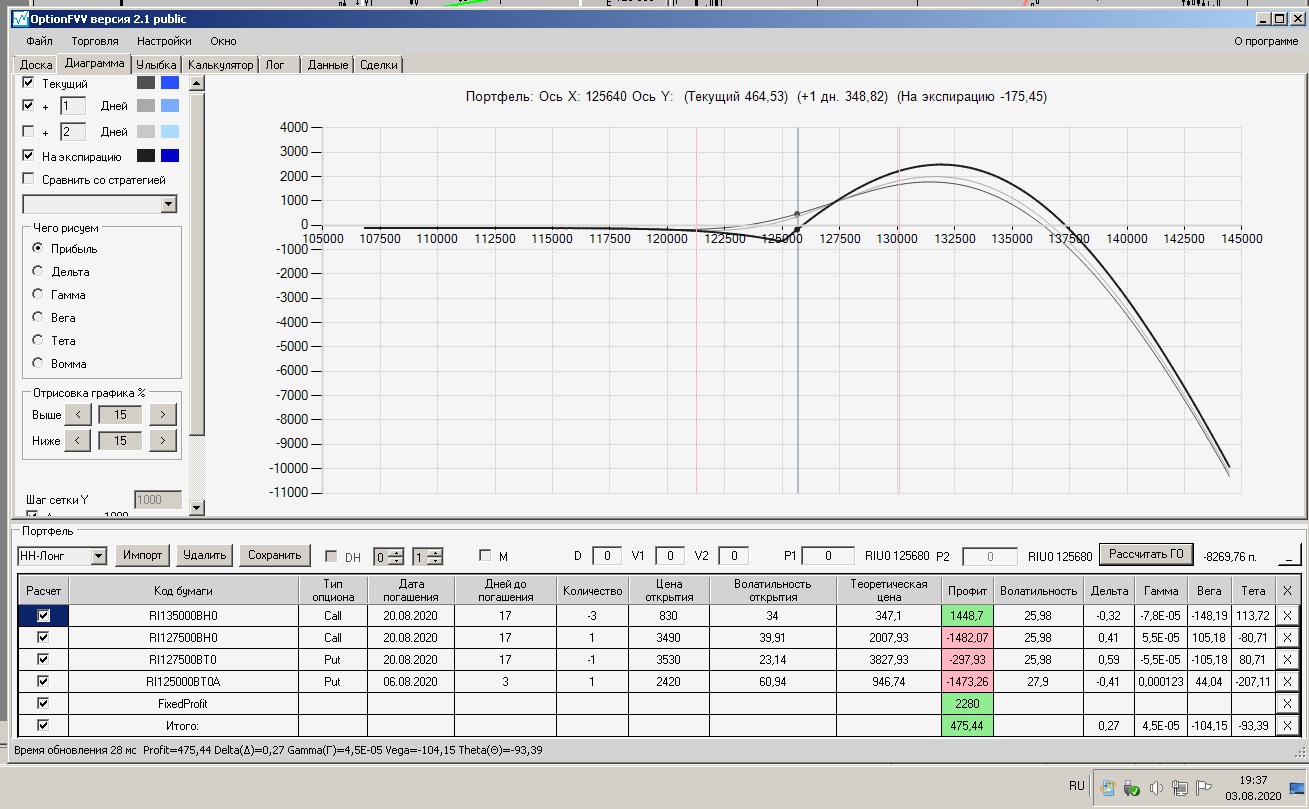This screenshot has width=1309, height=809.
Task: Switch to the Калькулятор tab
Action: (x=220, y=65)
